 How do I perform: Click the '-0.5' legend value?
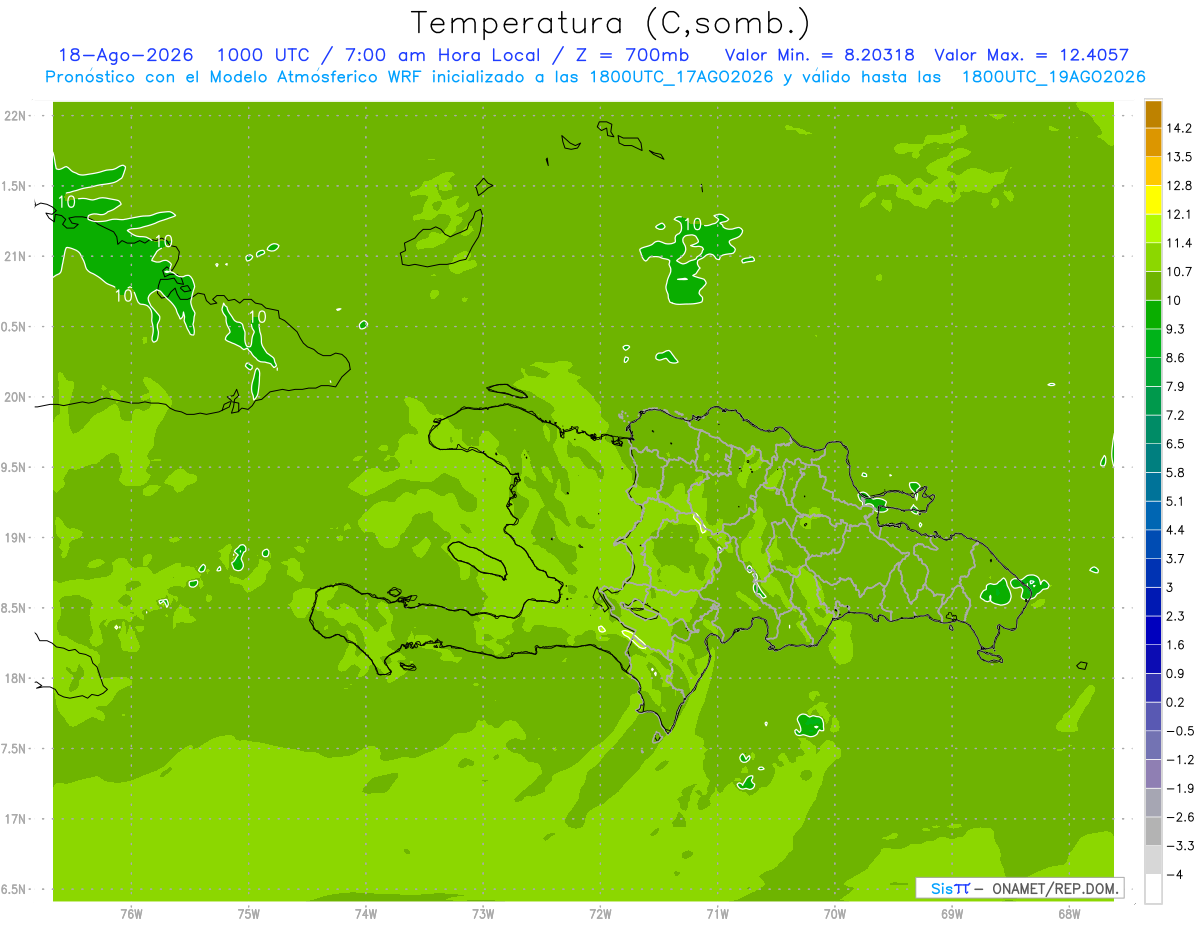click(x=1180, y=731)
